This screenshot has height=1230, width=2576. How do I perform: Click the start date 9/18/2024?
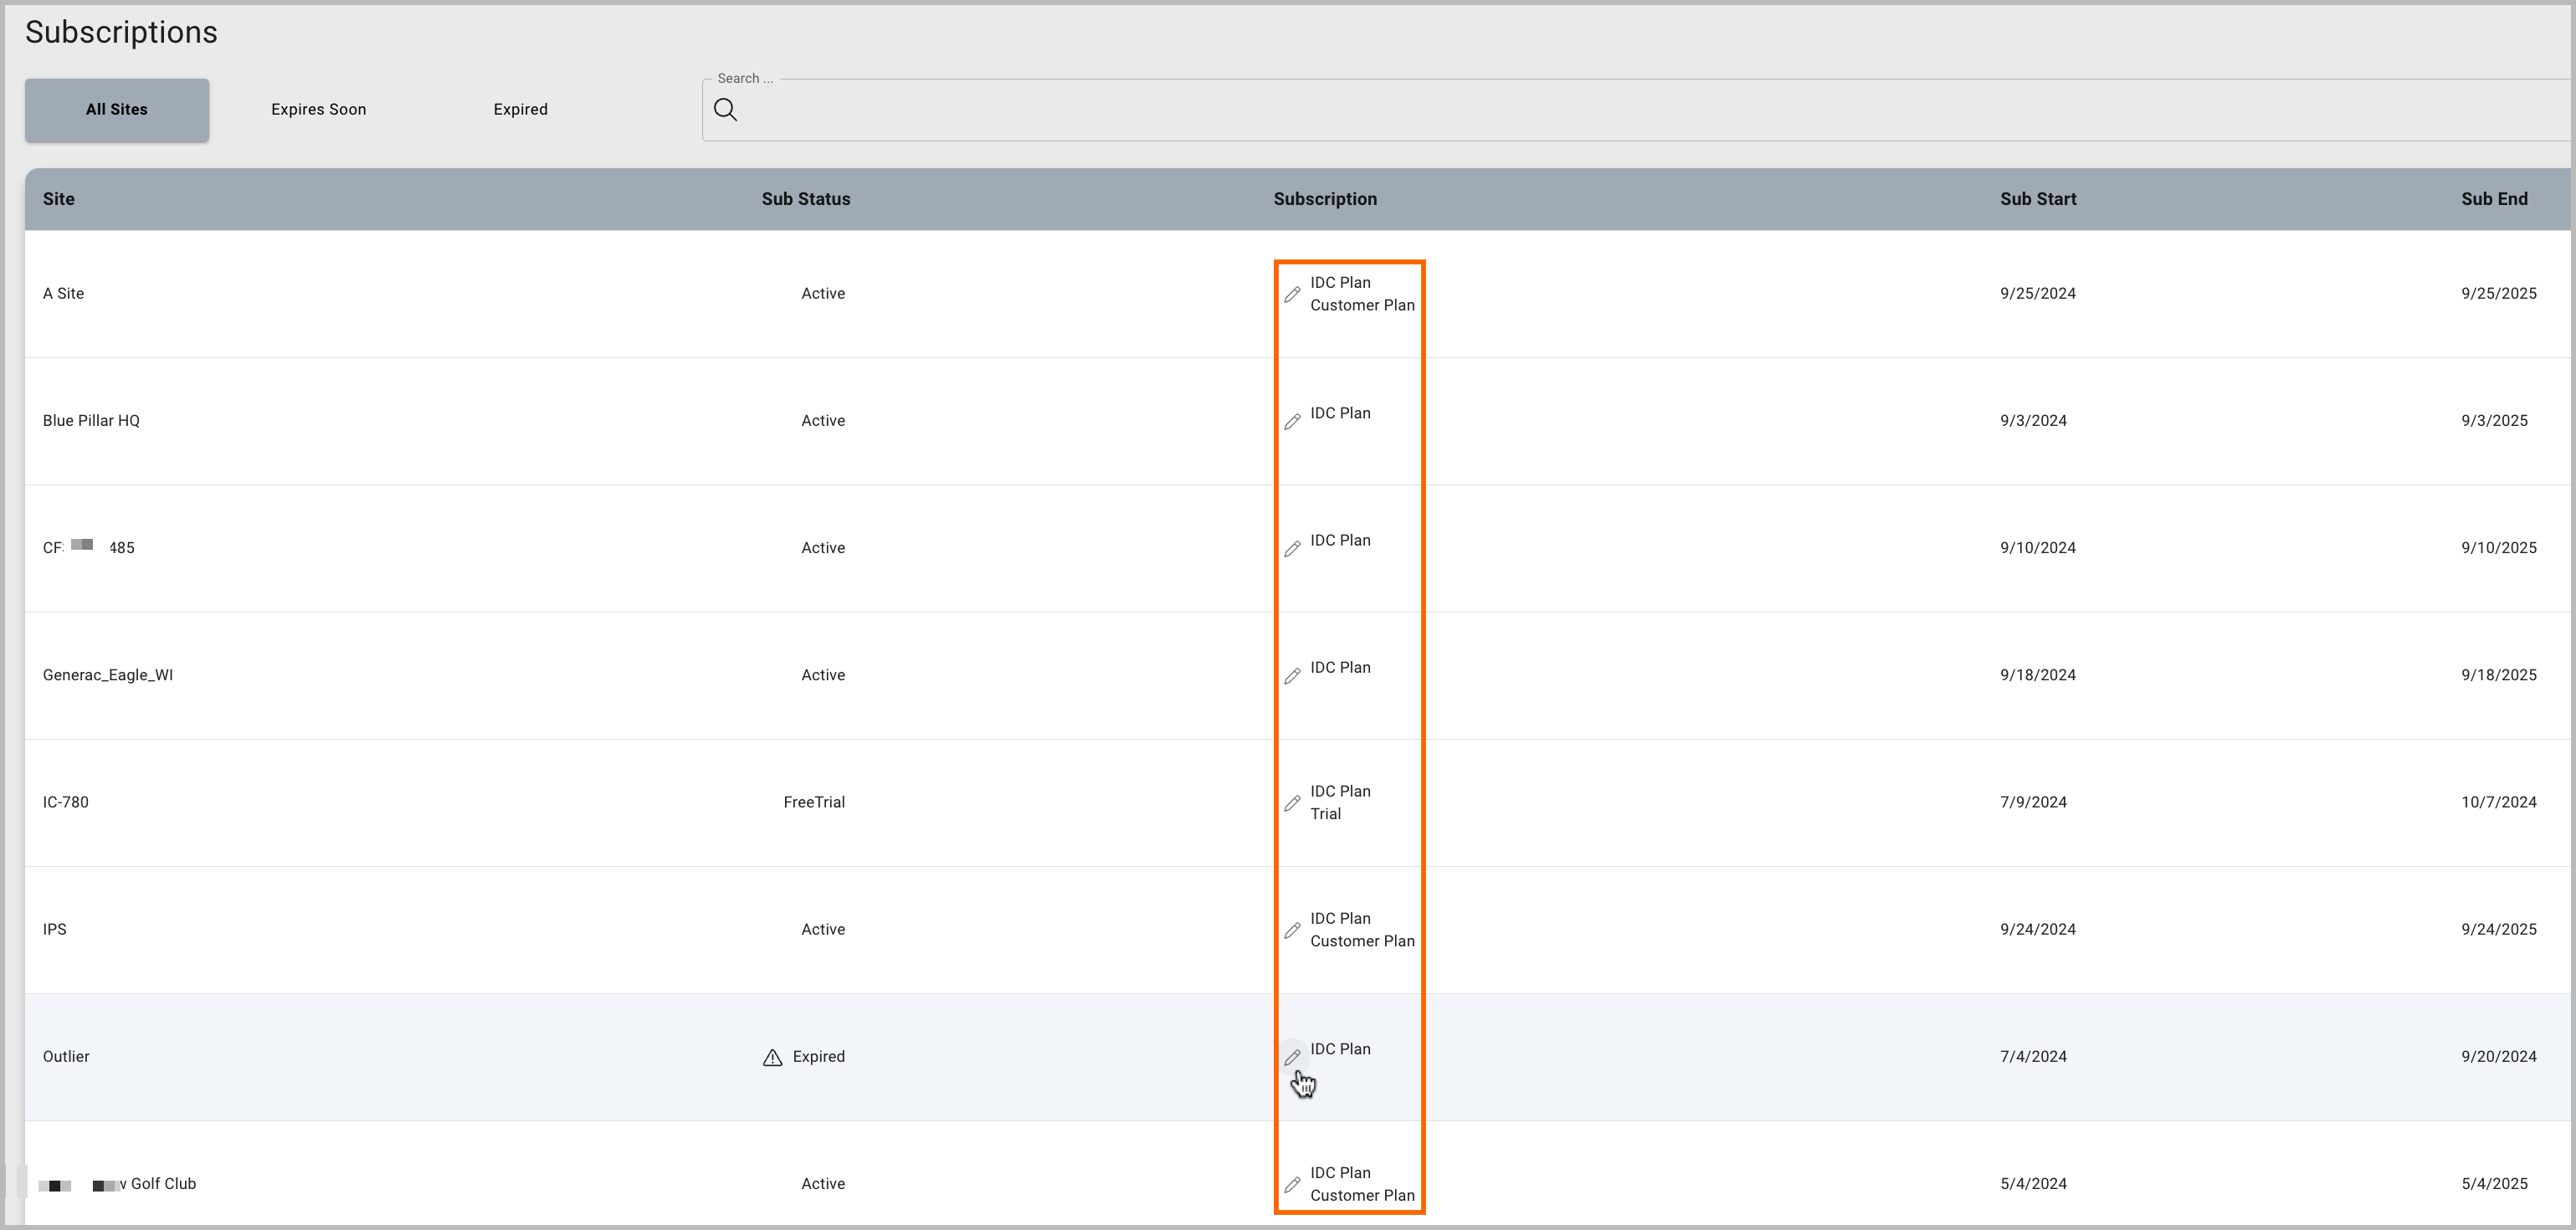coord(2038,675)
